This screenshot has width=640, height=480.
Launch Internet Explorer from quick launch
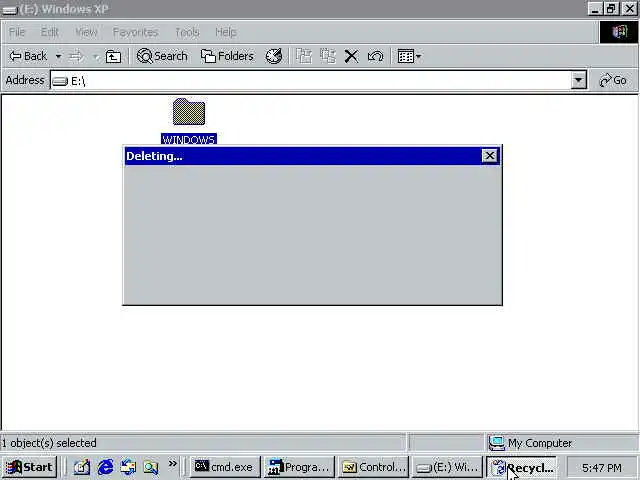pos(105,467)
